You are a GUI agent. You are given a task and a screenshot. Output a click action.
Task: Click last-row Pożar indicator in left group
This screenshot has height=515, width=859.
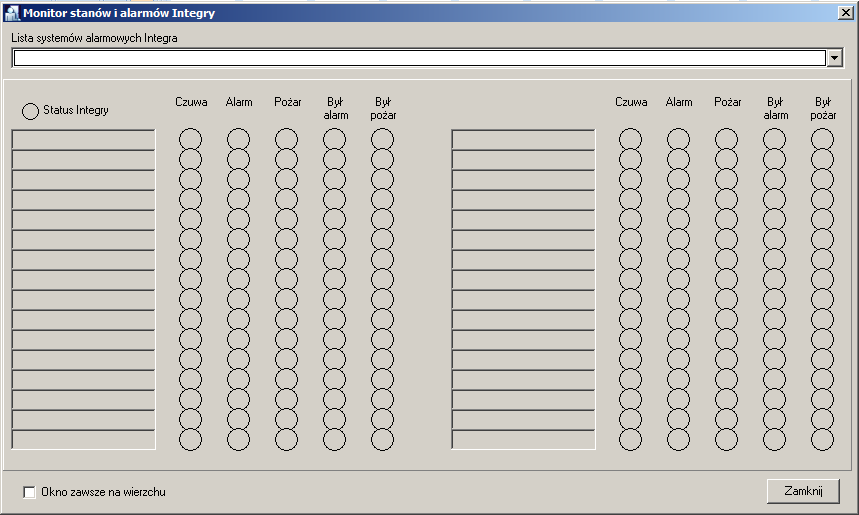(x=287, y=439)
